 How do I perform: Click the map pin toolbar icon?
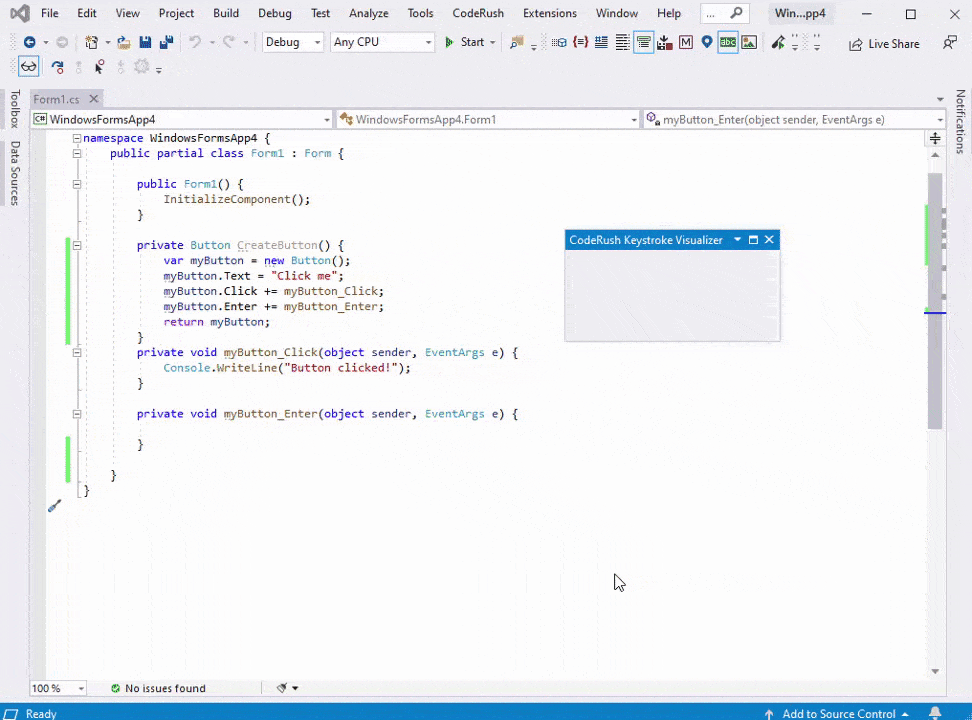click(708, 42)
